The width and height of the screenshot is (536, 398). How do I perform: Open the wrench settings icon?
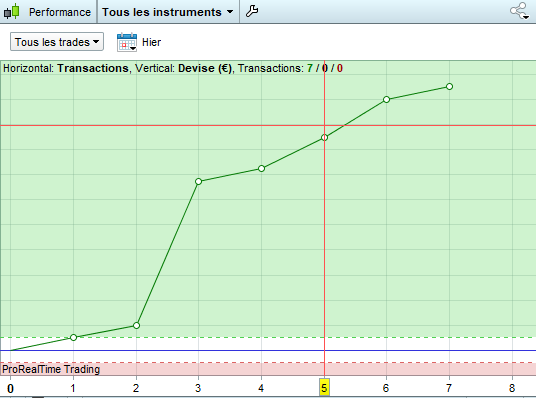click(252, 12)
